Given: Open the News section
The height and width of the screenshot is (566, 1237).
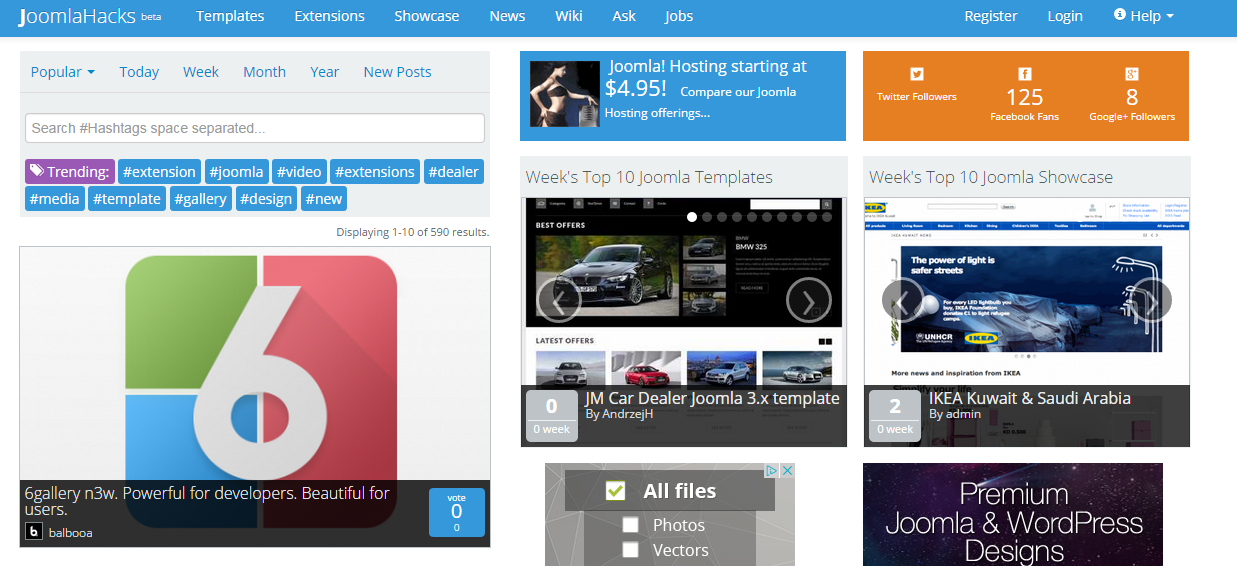Looking at the screenshot, I should pos(507,16).
